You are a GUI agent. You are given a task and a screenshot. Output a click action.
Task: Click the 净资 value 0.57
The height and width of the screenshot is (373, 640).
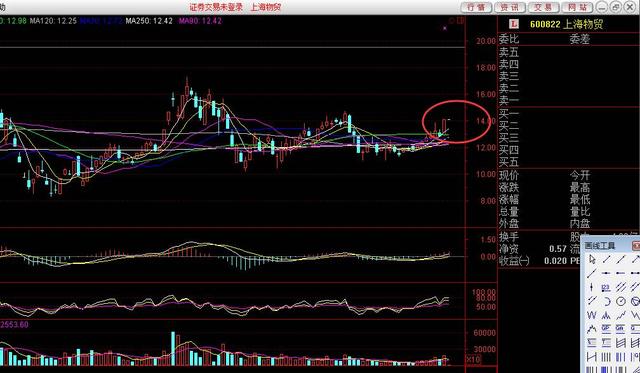point(558,249)
